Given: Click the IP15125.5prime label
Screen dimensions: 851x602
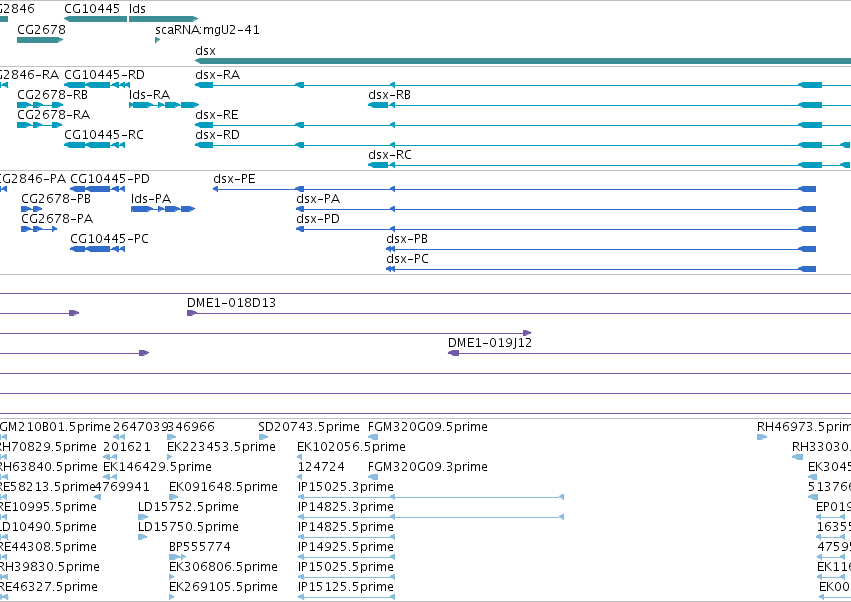Looking at the screenshot, I should [x=346, y=587].
